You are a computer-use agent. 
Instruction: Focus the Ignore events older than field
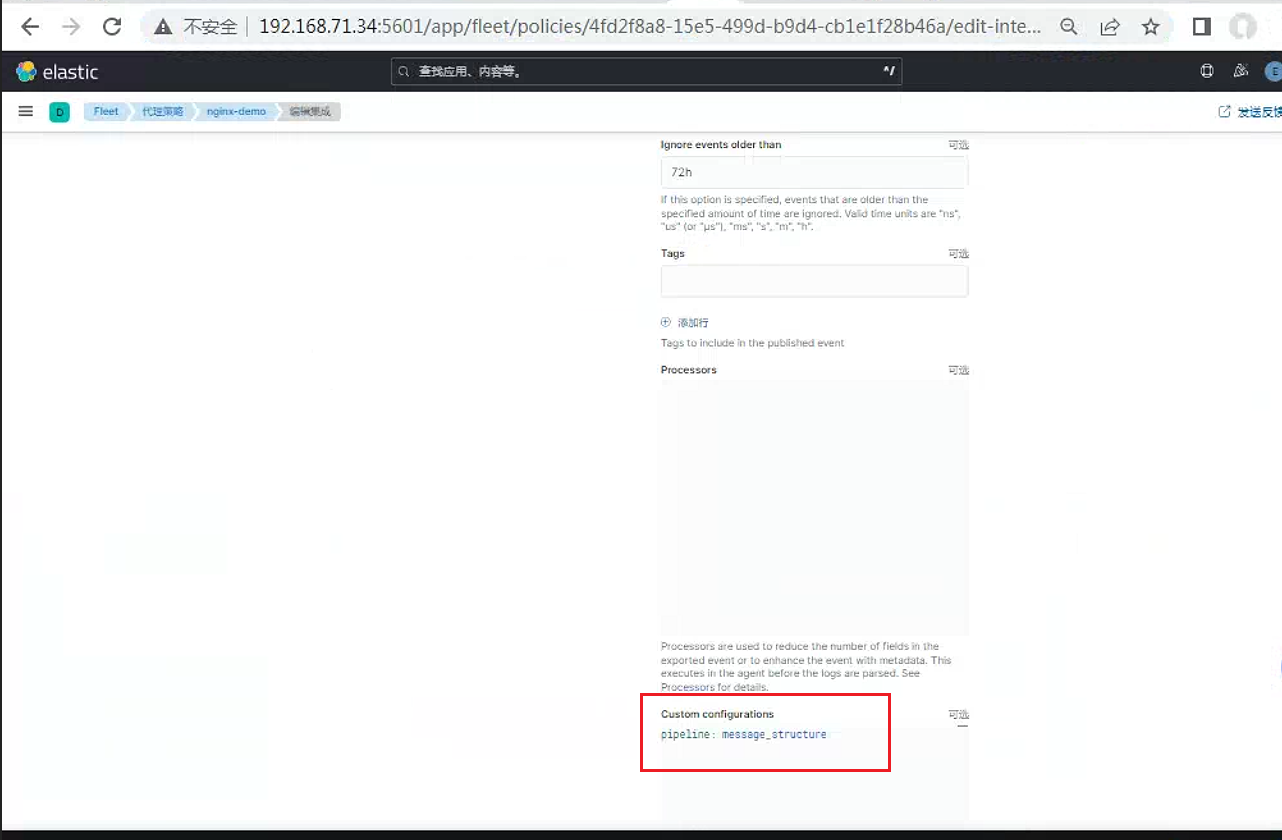[814, 172]
